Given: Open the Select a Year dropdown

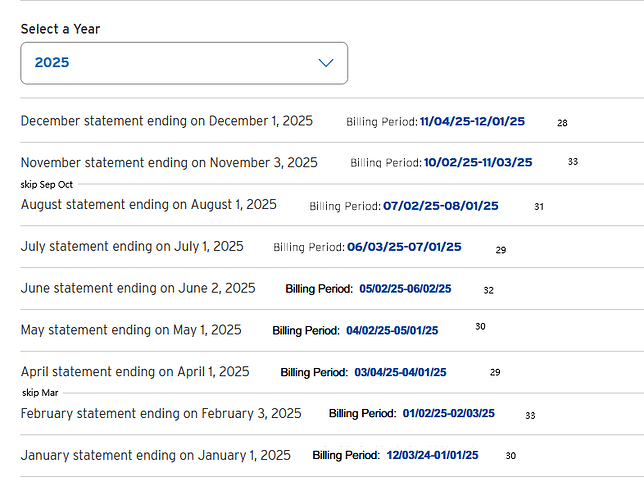Looking at the screenshot, I should pyautogui.click(x=183, y=63).
